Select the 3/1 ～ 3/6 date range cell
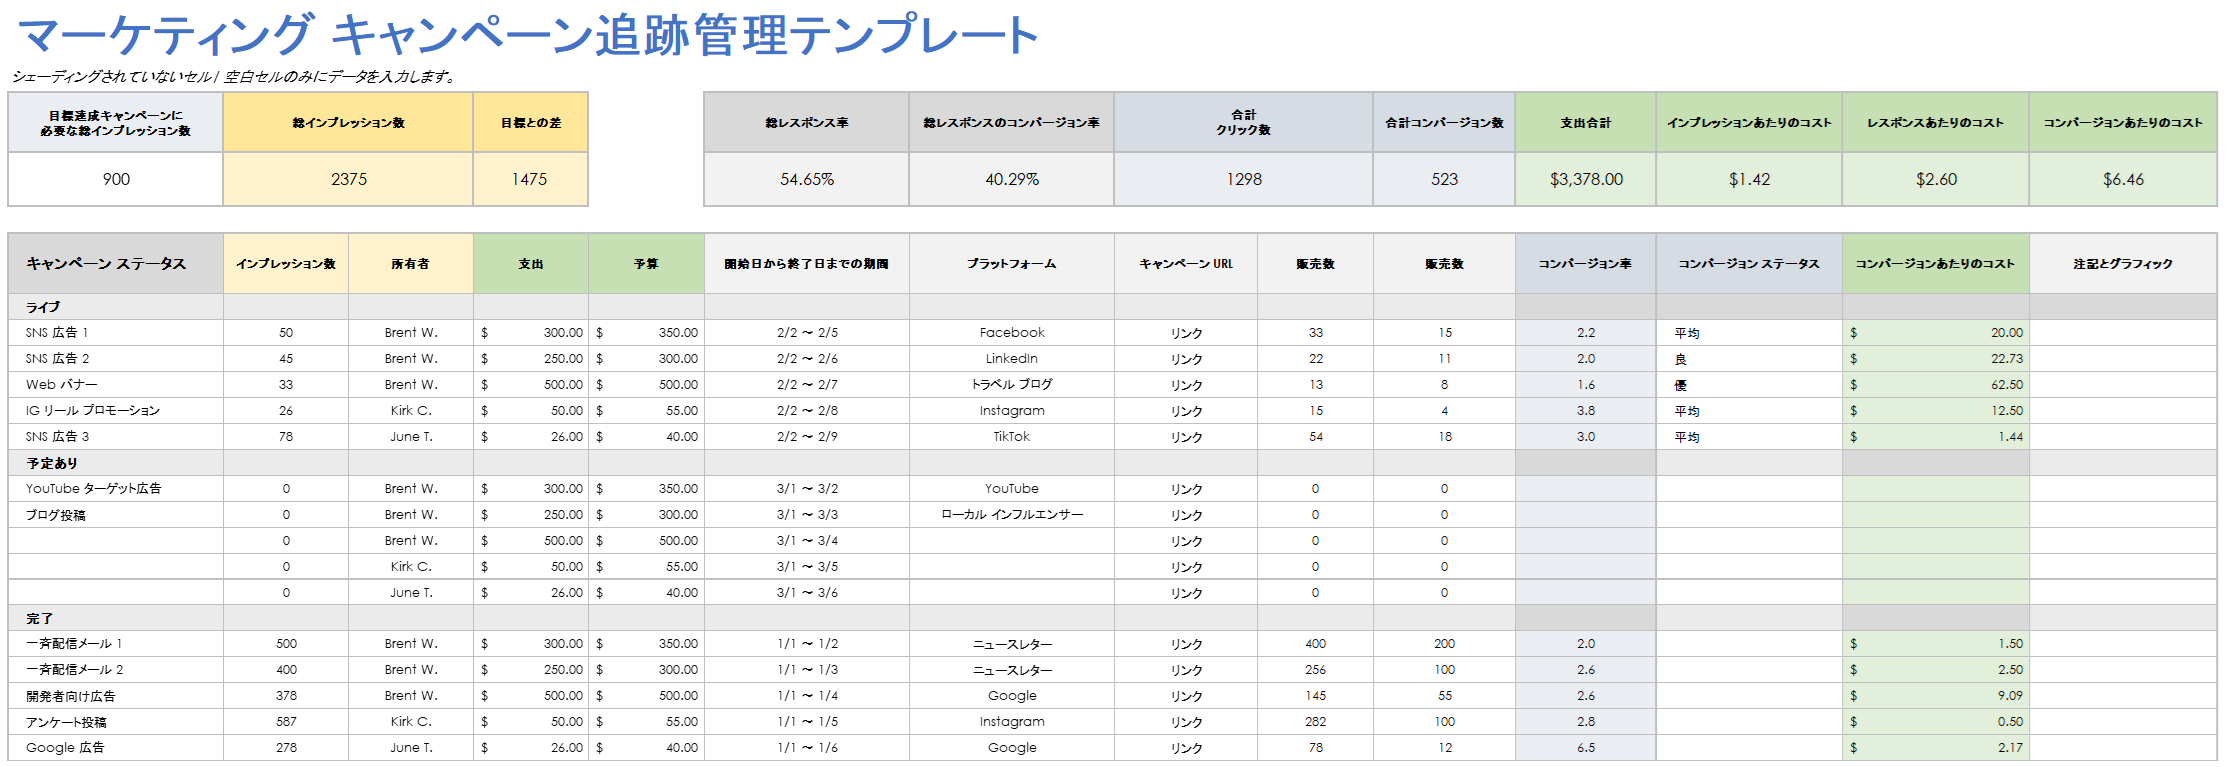2227x767 pixels. tap(806, 593)
